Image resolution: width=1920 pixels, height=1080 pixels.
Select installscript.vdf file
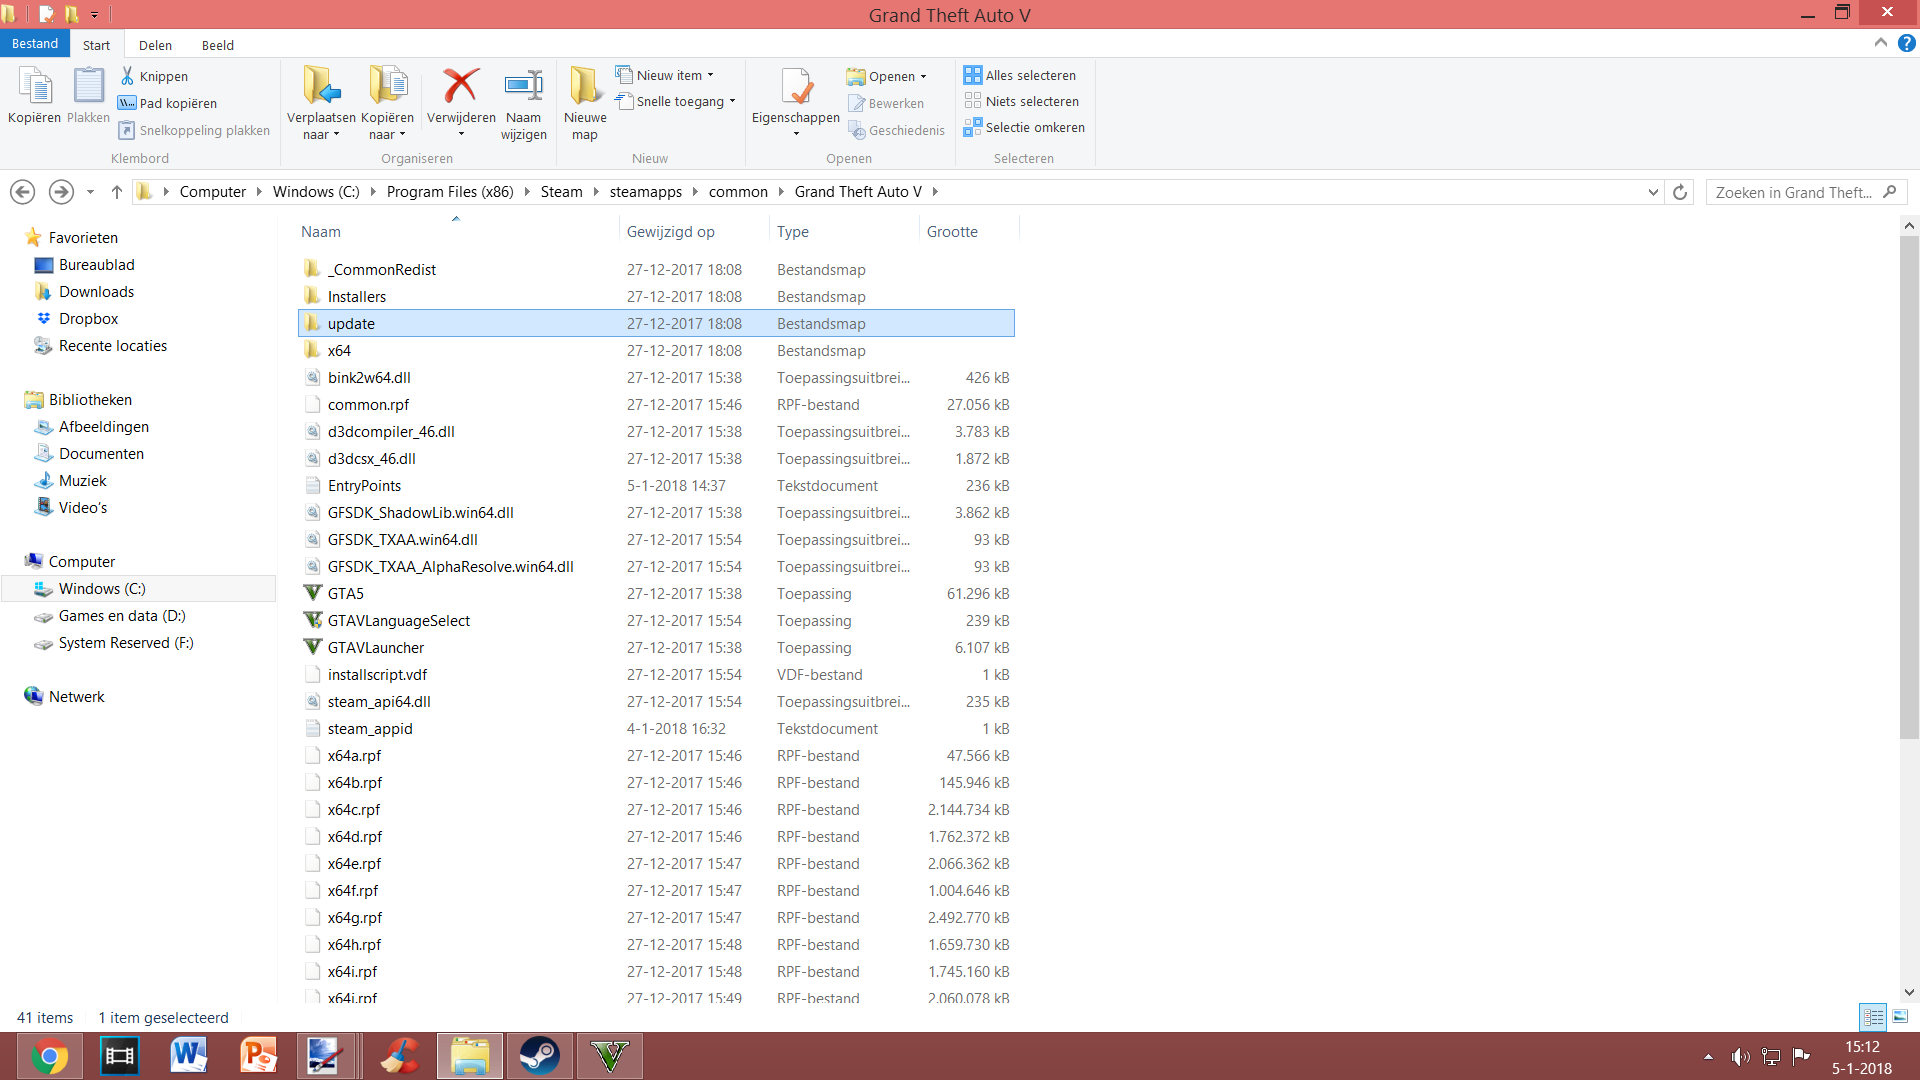tap(656, 675)
